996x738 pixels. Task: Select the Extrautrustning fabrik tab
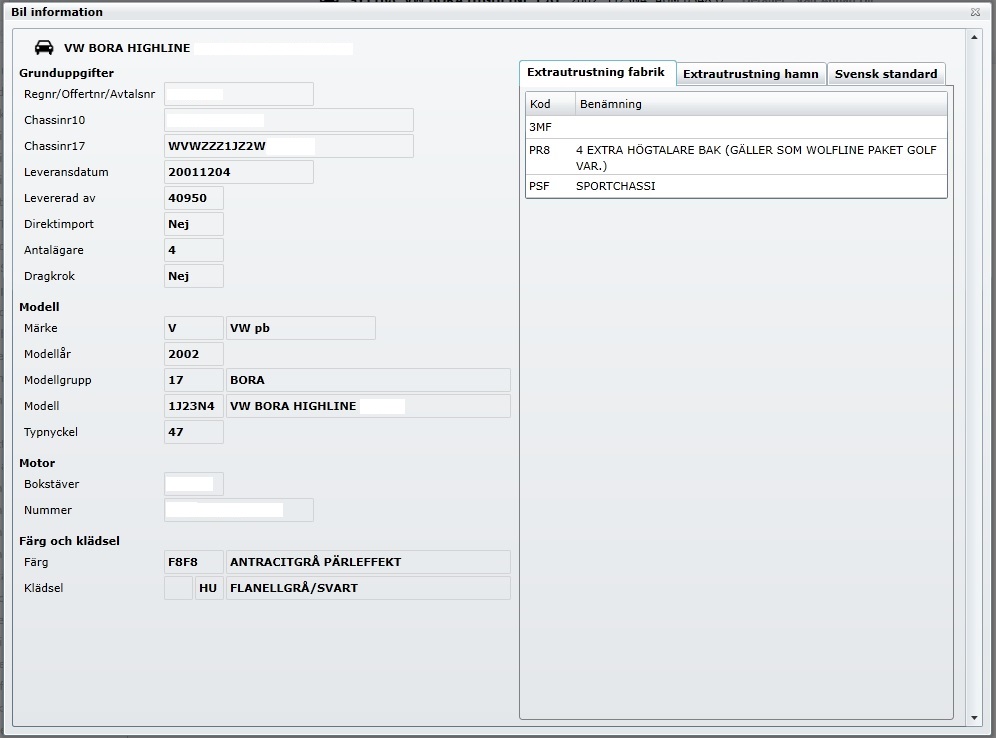click(x=596, y=73)
